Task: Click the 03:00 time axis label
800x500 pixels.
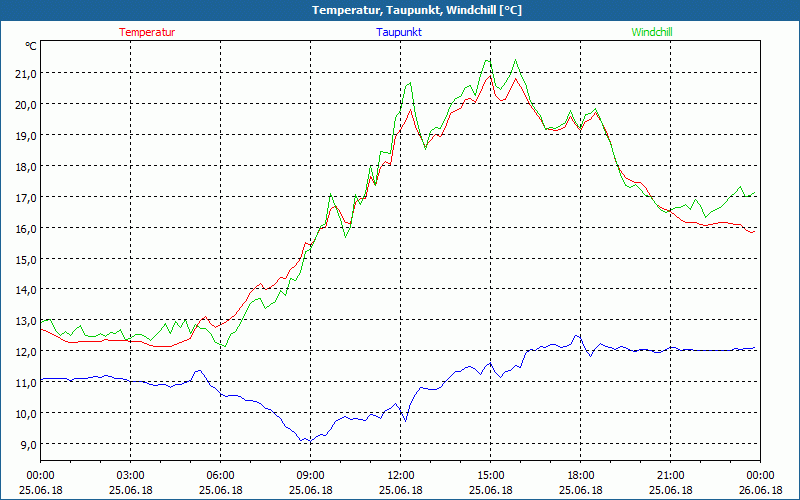Action: pyautogui.click(x=131, y=476)
